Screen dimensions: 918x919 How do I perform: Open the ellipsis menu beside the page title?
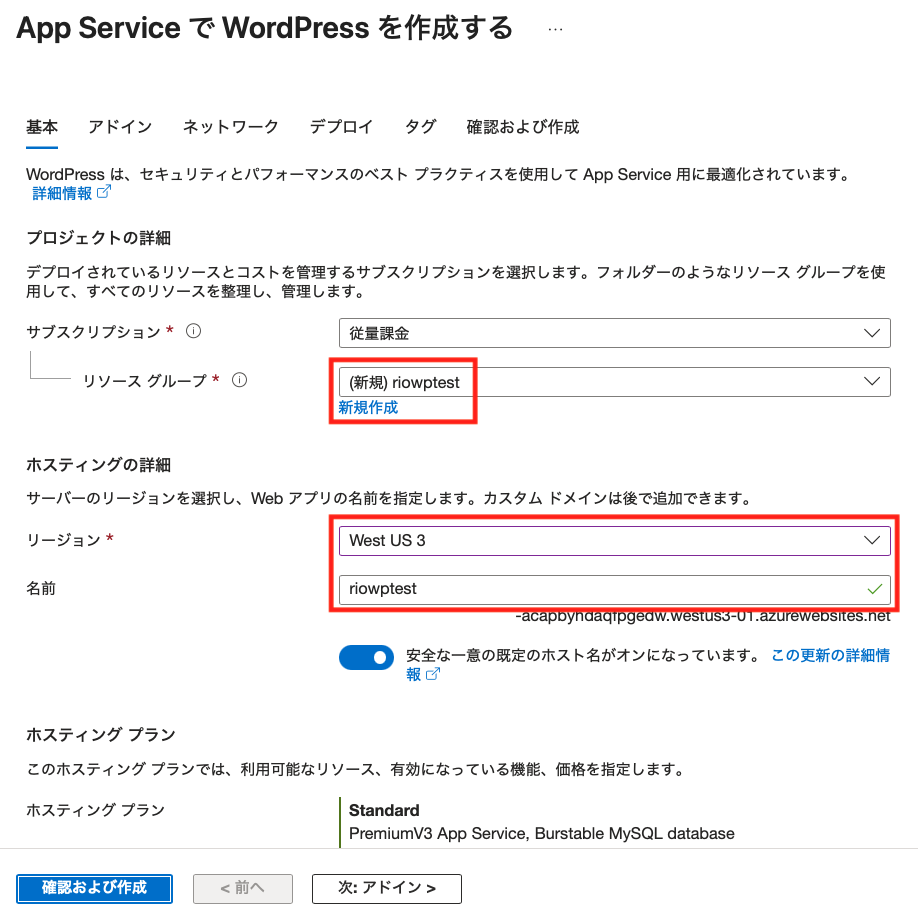pyautogui.click(x=555, y=29)
